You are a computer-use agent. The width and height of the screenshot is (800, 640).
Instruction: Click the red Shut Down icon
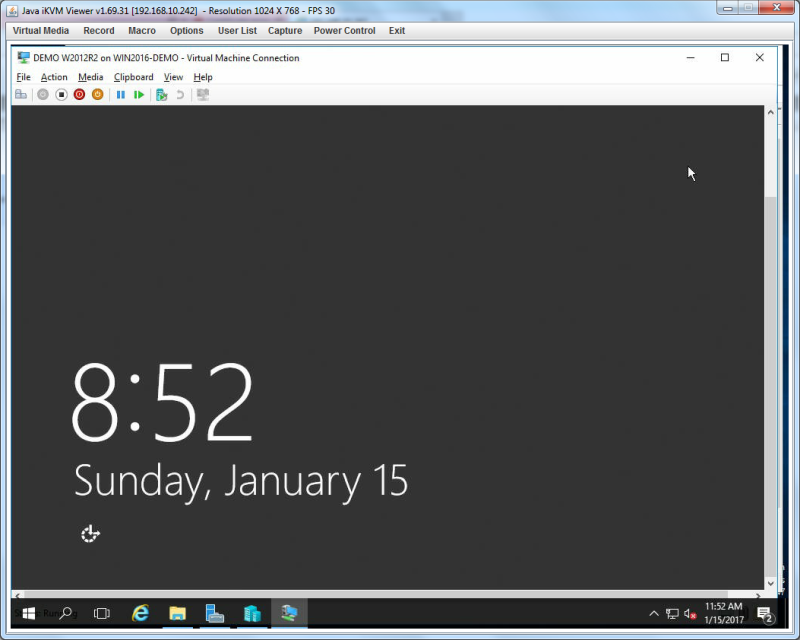[x=79, y=94]
